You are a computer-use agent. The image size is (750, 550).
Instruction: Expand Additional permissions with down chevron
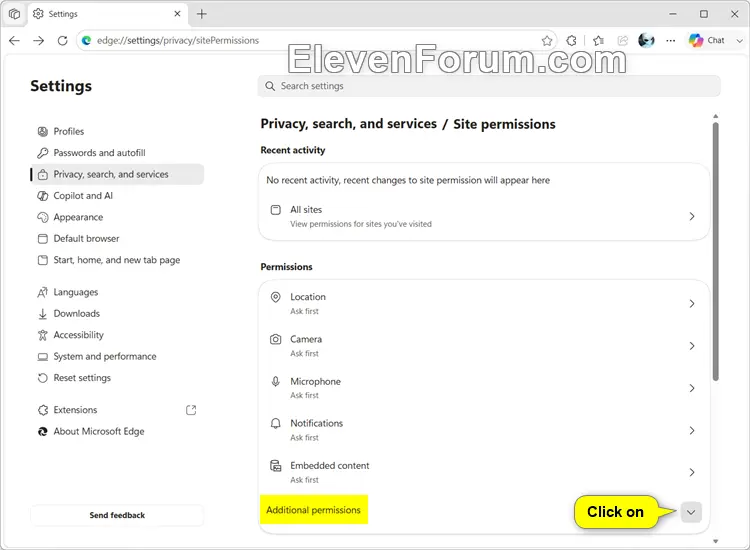[x=691, y=512]
